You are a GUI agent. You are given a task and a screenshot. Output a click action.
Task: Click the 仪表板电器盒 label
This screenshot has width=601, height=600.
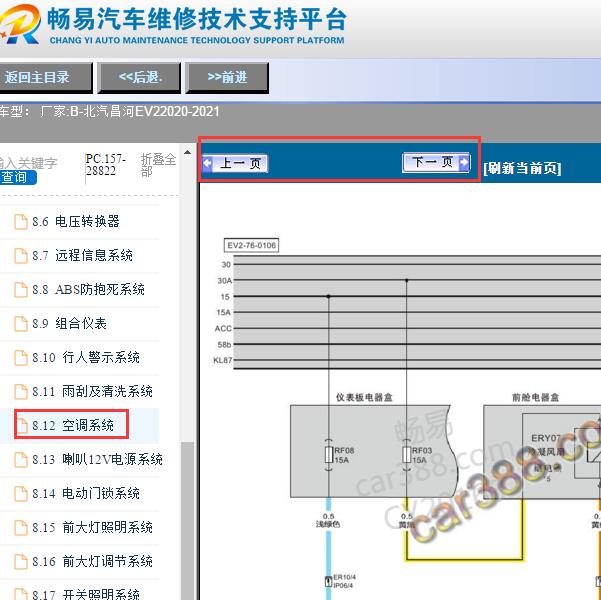364,398
